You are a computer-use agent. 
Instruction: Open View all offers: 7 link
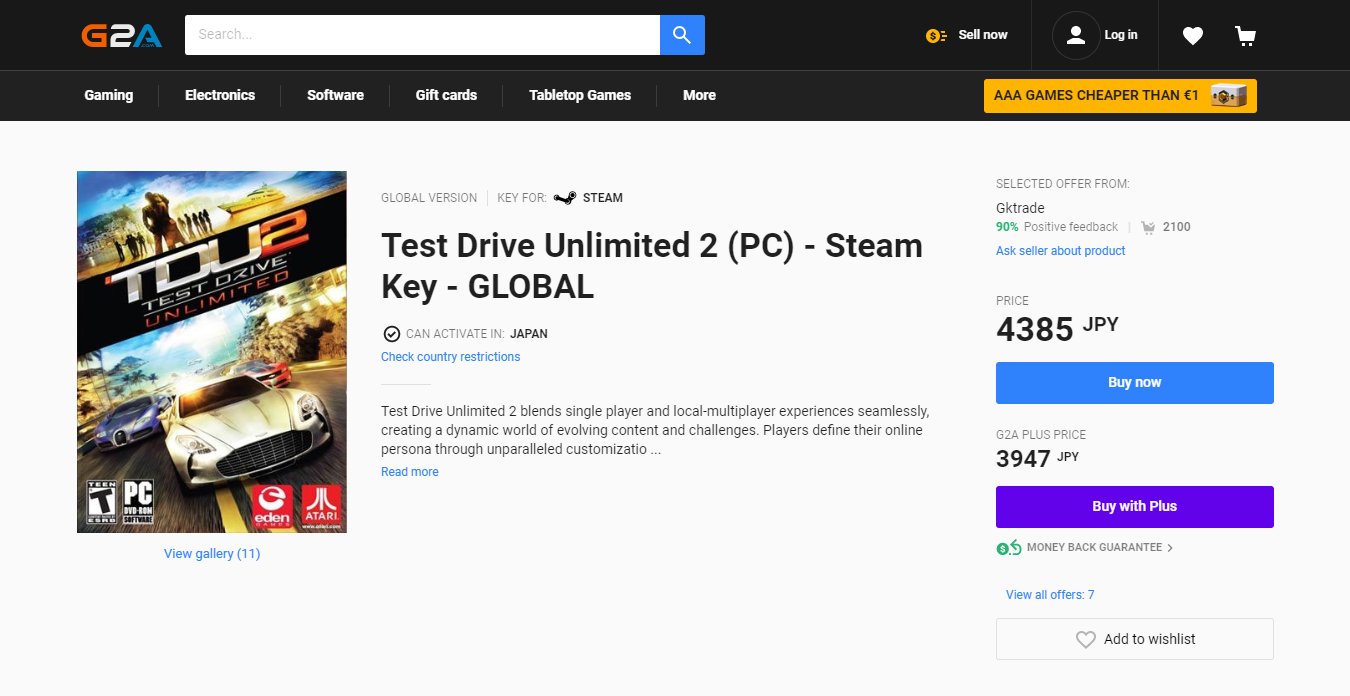(1050, 595)
